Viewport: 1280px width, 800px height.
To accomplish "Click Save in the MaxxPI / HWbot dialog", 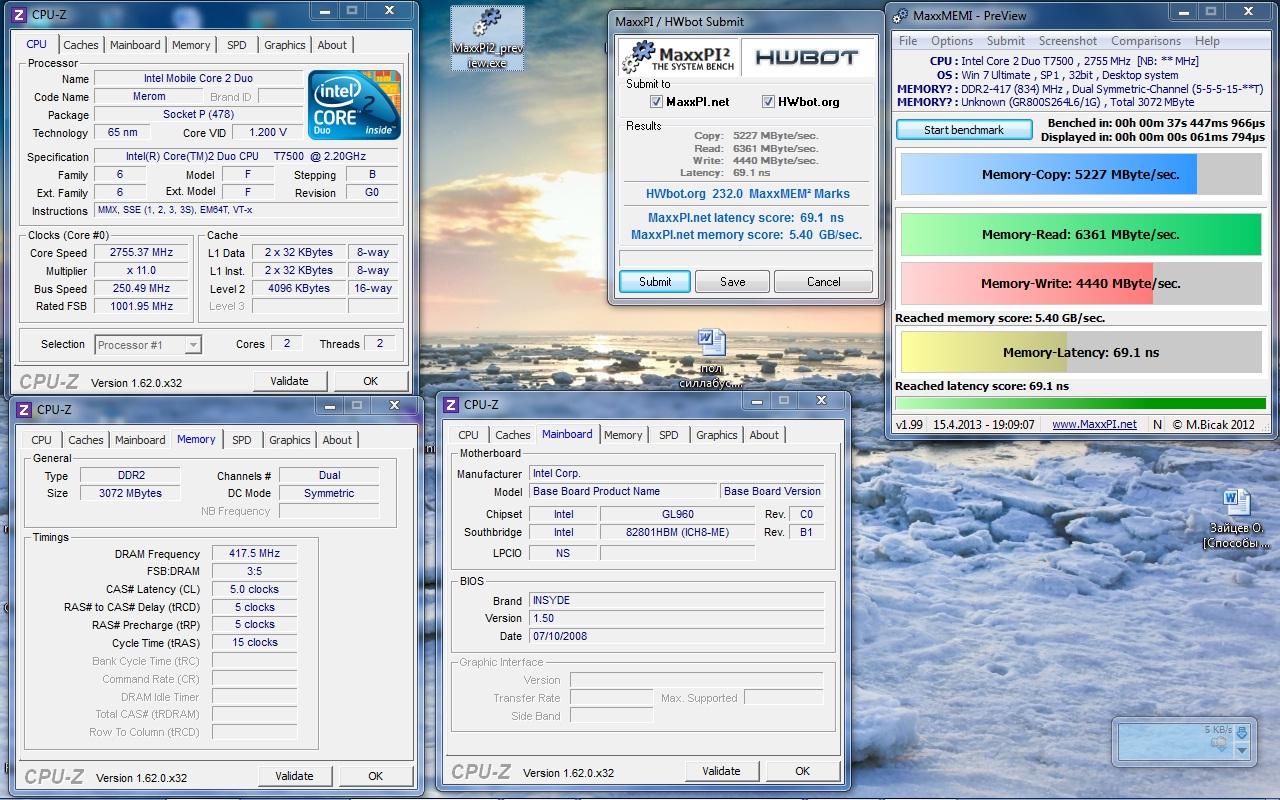I will [733, 282].
